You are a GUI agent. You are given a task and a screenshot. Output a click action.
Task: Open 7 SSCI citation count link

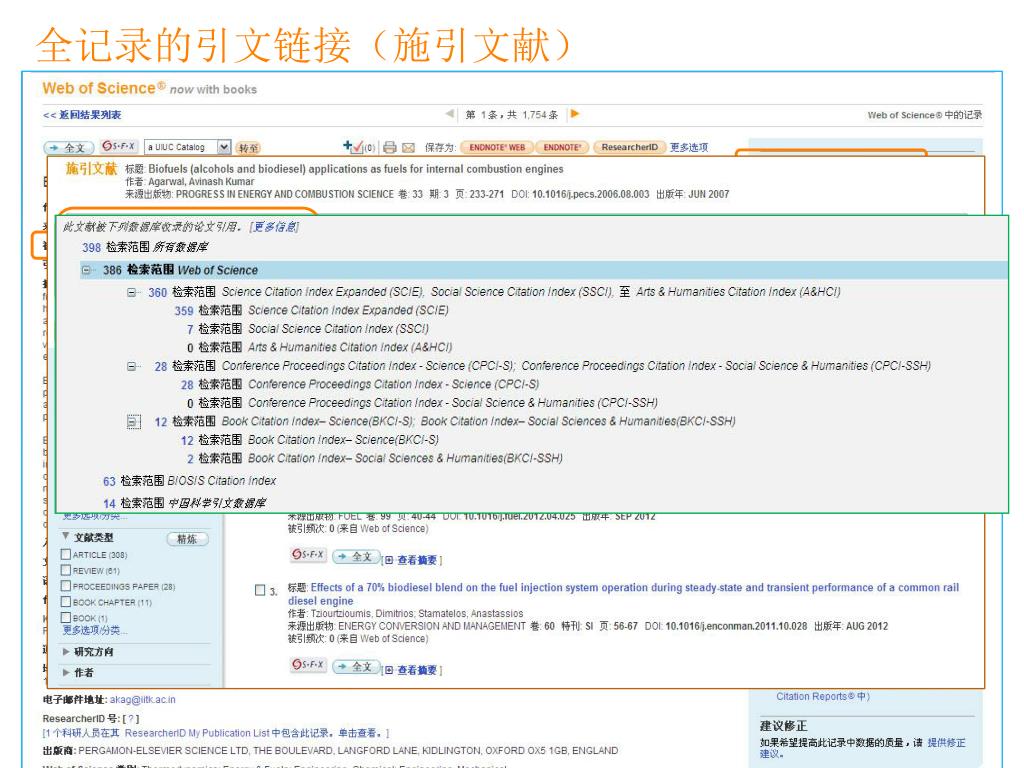point(189,329)
